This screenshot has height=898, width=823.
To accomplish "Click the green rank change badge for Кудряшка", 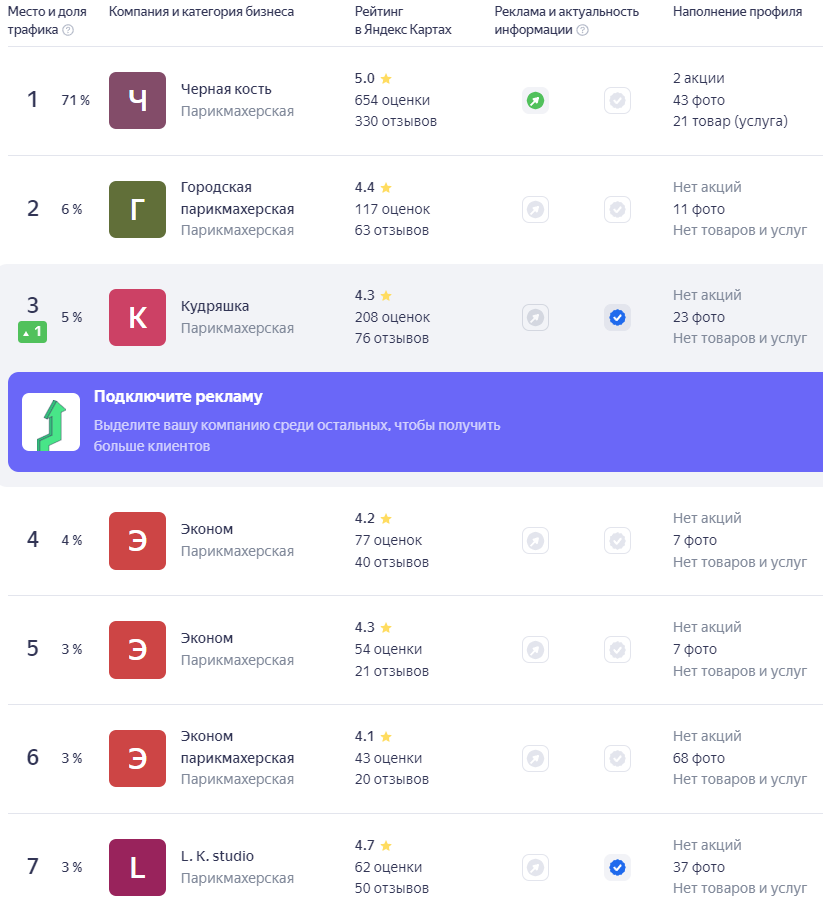I will tap(33, 332).
